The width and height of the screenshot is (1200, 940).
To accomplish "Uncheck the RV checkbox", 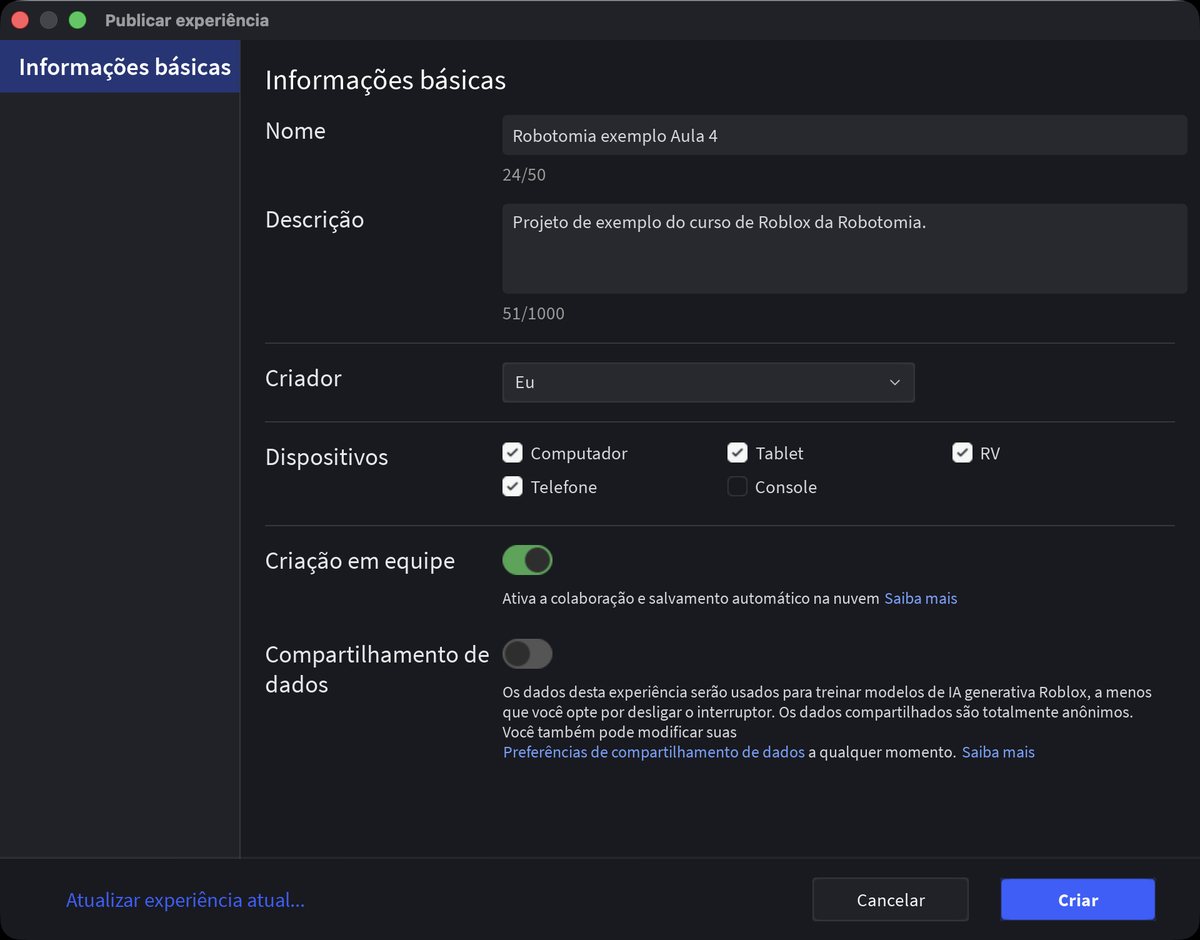I will pyautogui.click(x=962, y=453).
